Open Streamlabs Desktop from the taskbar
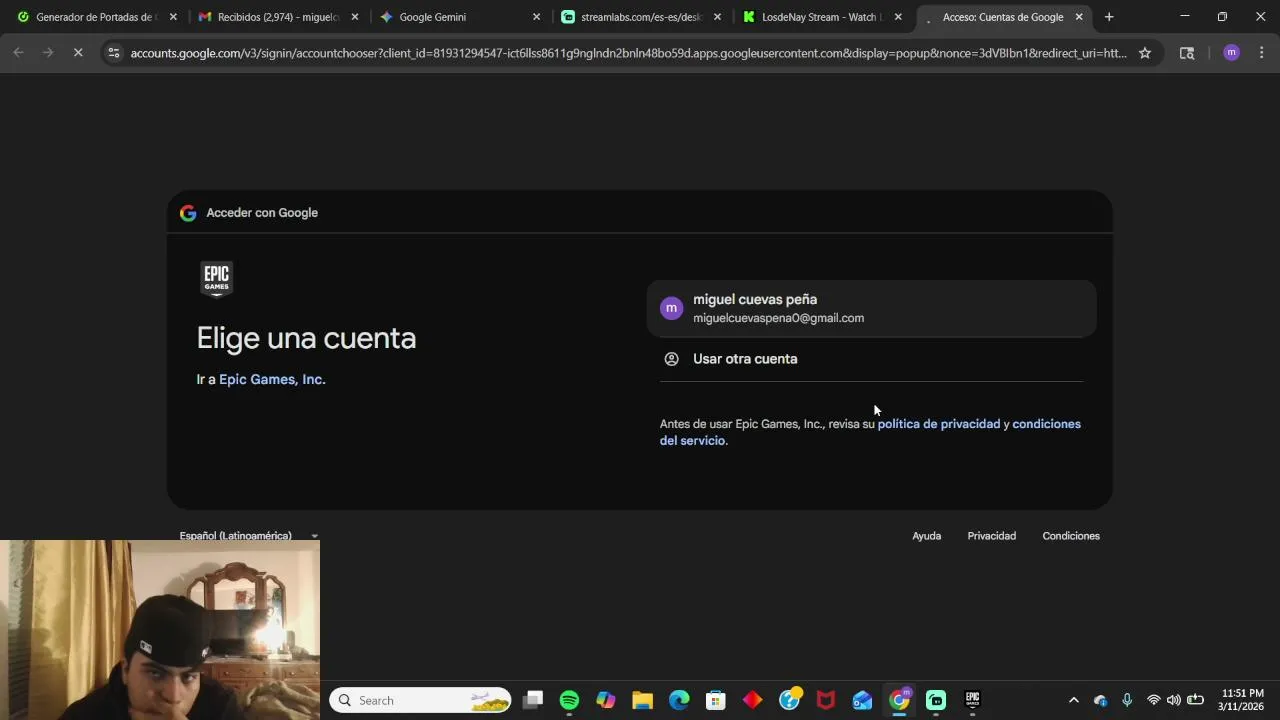 [x=936, y=700]
